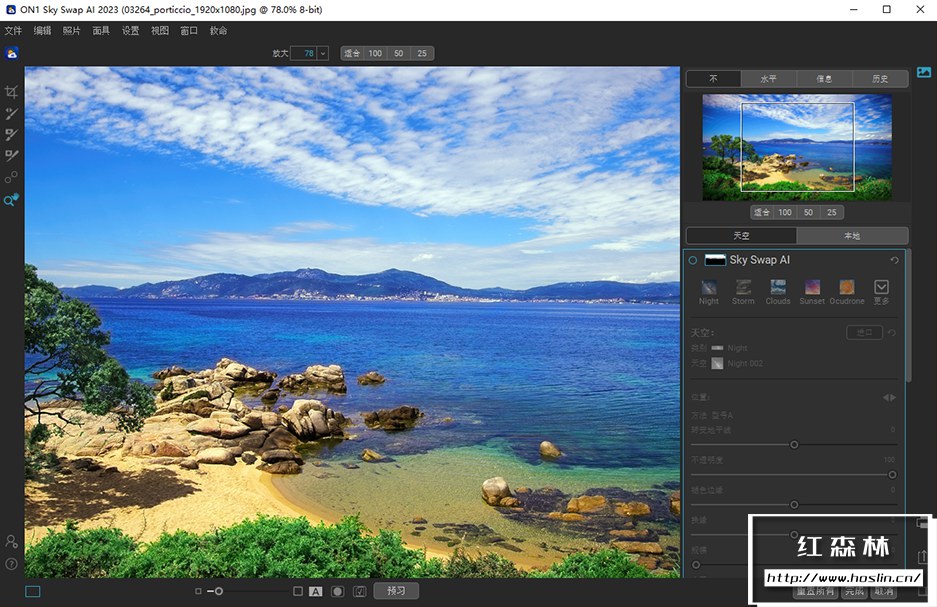
Task: Select the Crop tool in left toolbar
Action: [12, 92]
